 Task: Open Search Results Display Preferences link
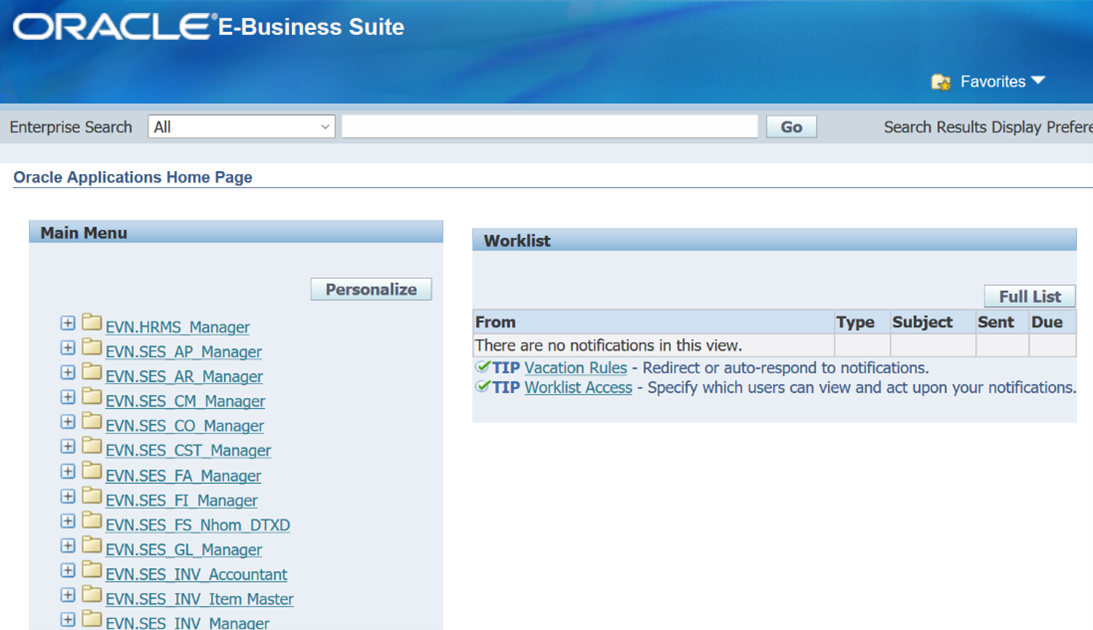[988, 127]
